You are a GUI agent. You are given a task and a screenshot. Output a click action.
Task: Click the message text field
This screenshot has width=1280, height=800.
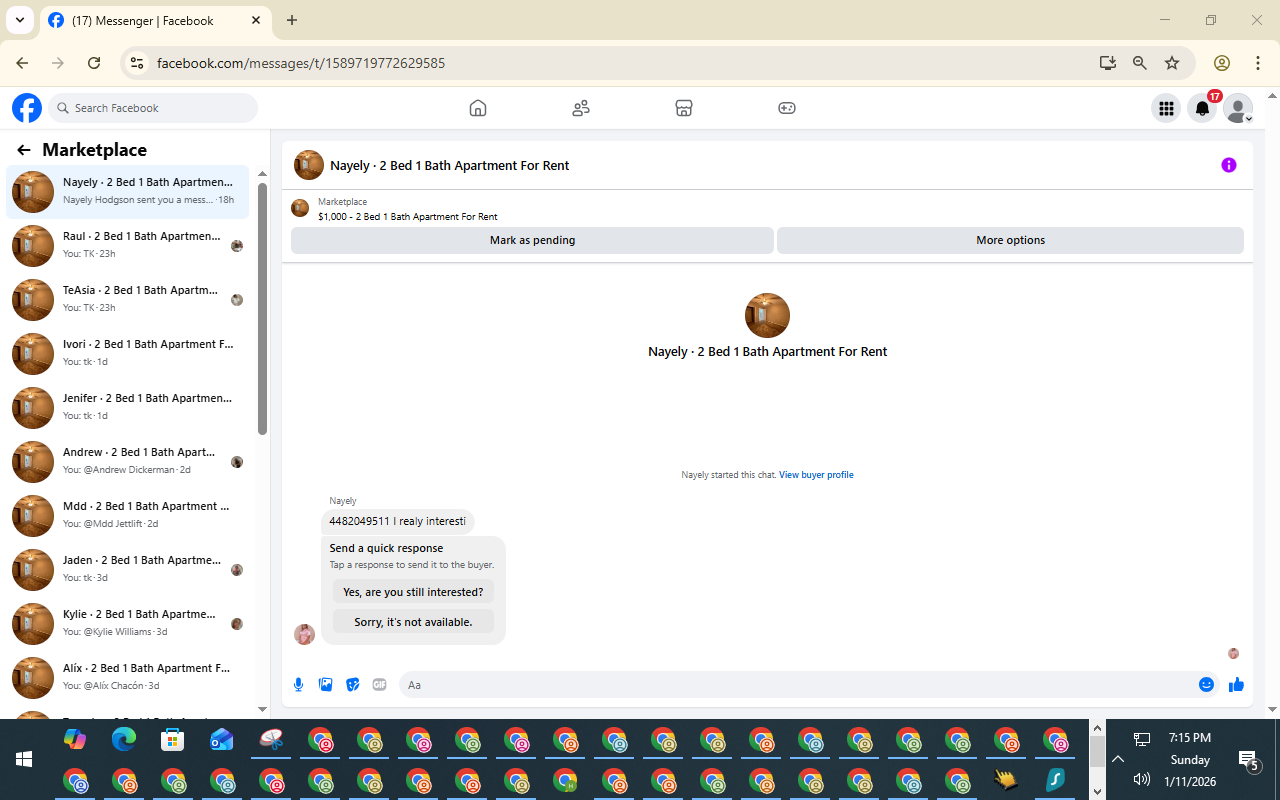coord(798,685)
